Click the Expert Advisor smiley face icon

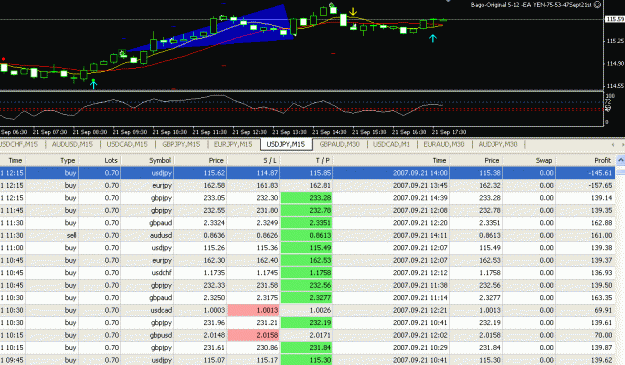click(597, 5)
